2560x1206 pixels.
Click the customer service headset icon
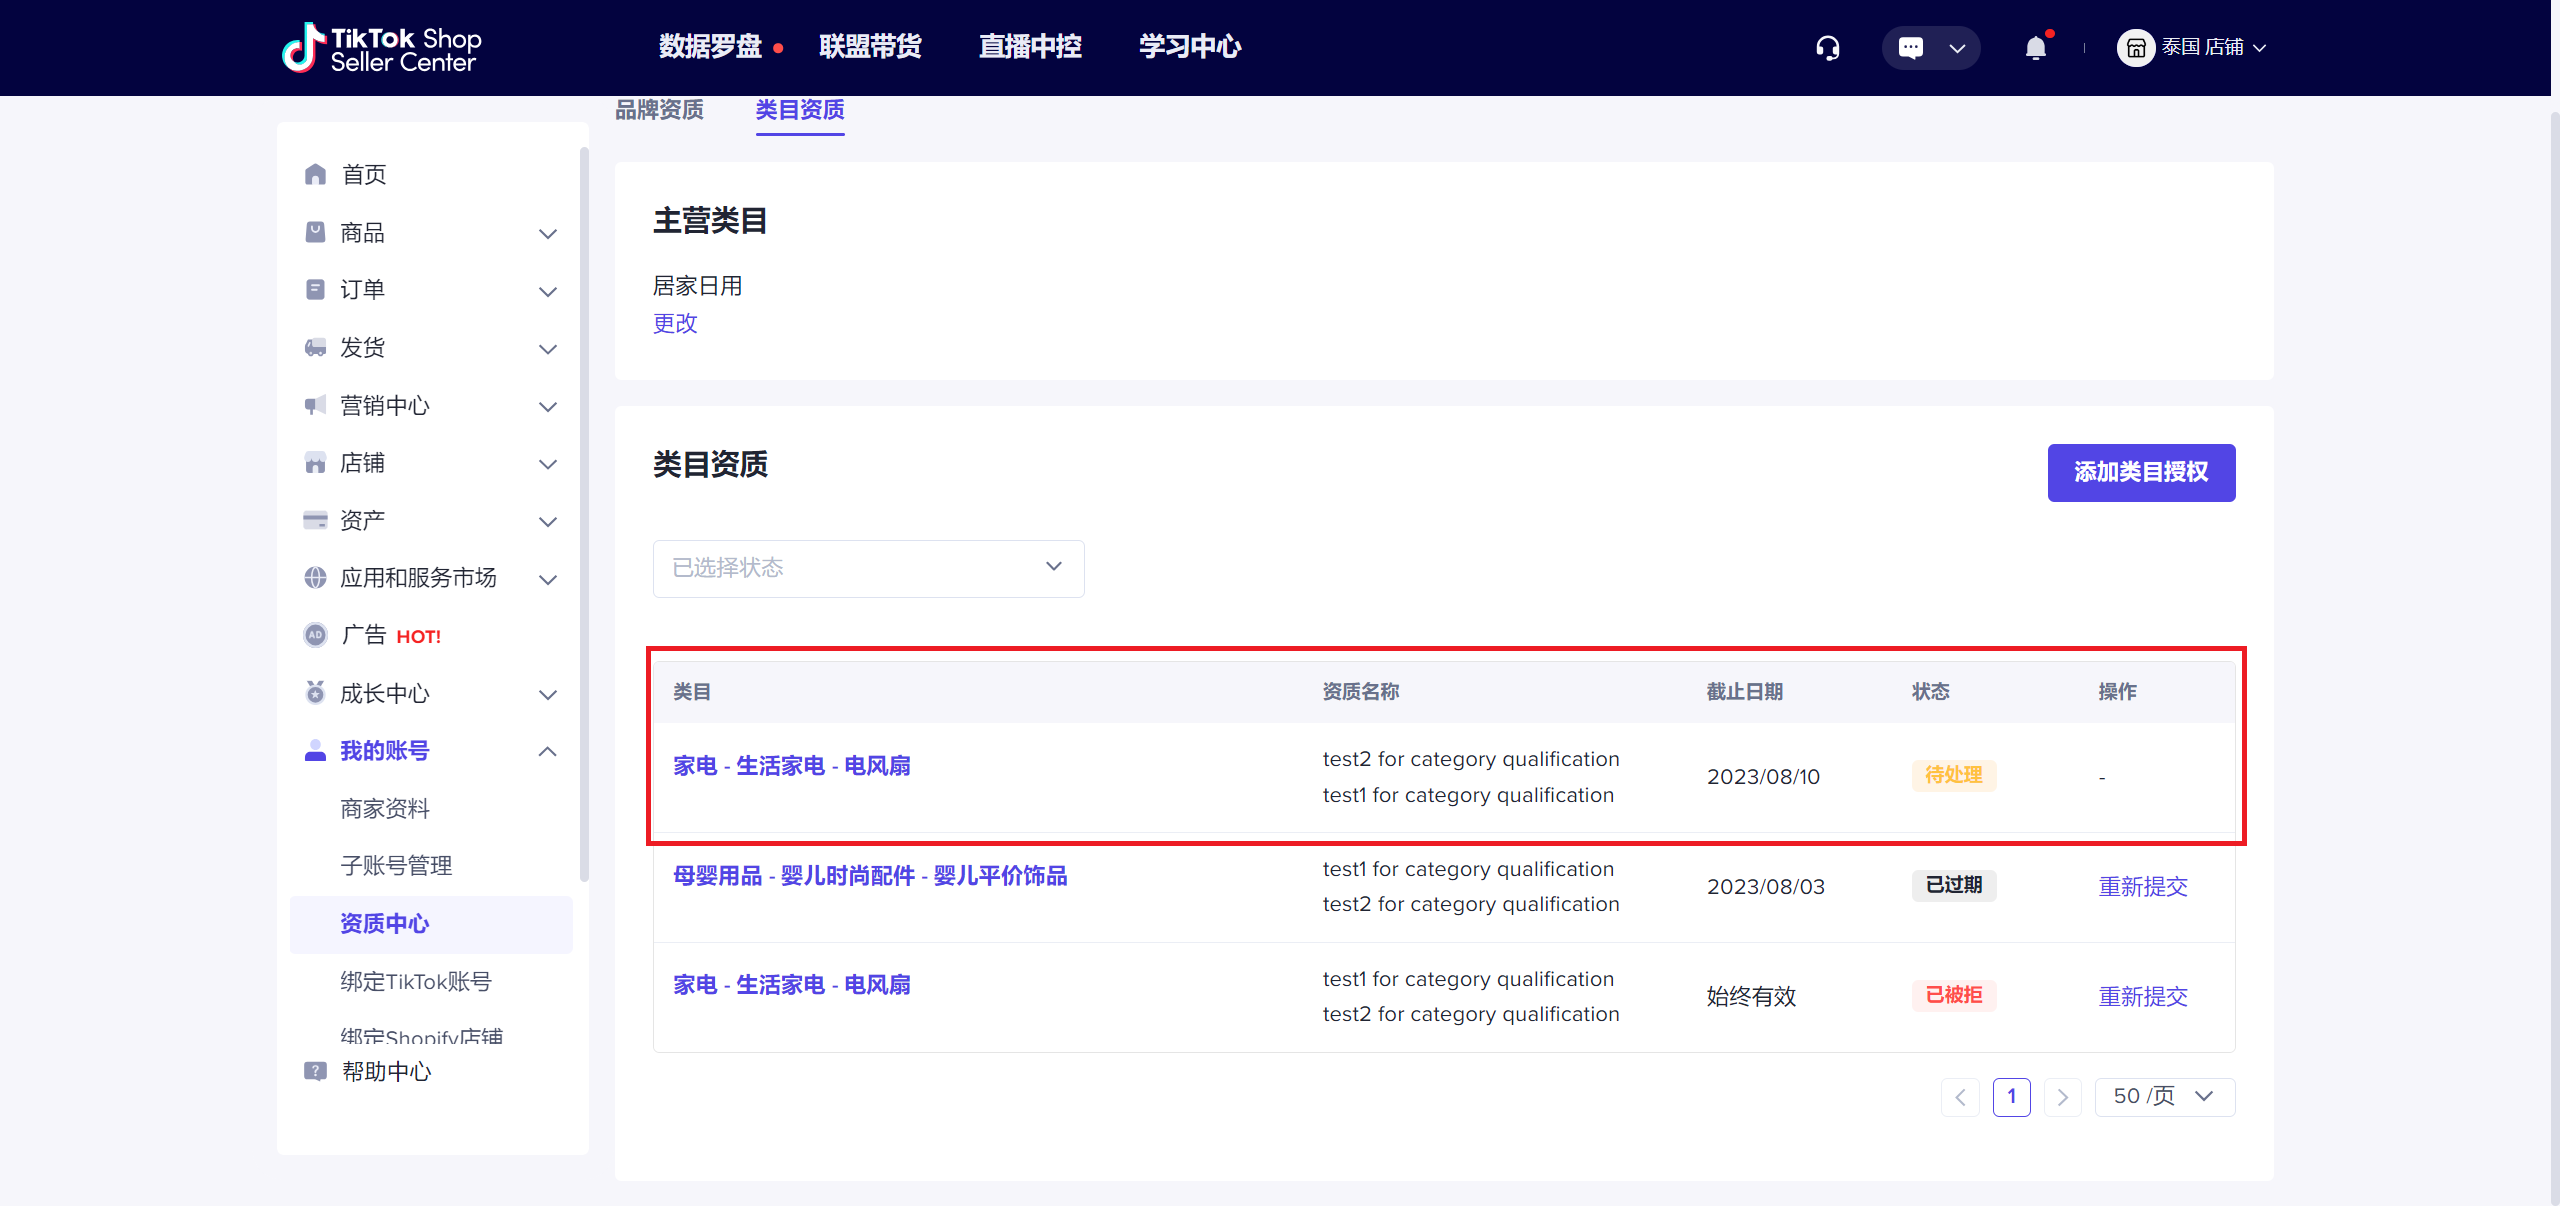pos(1828,47)
